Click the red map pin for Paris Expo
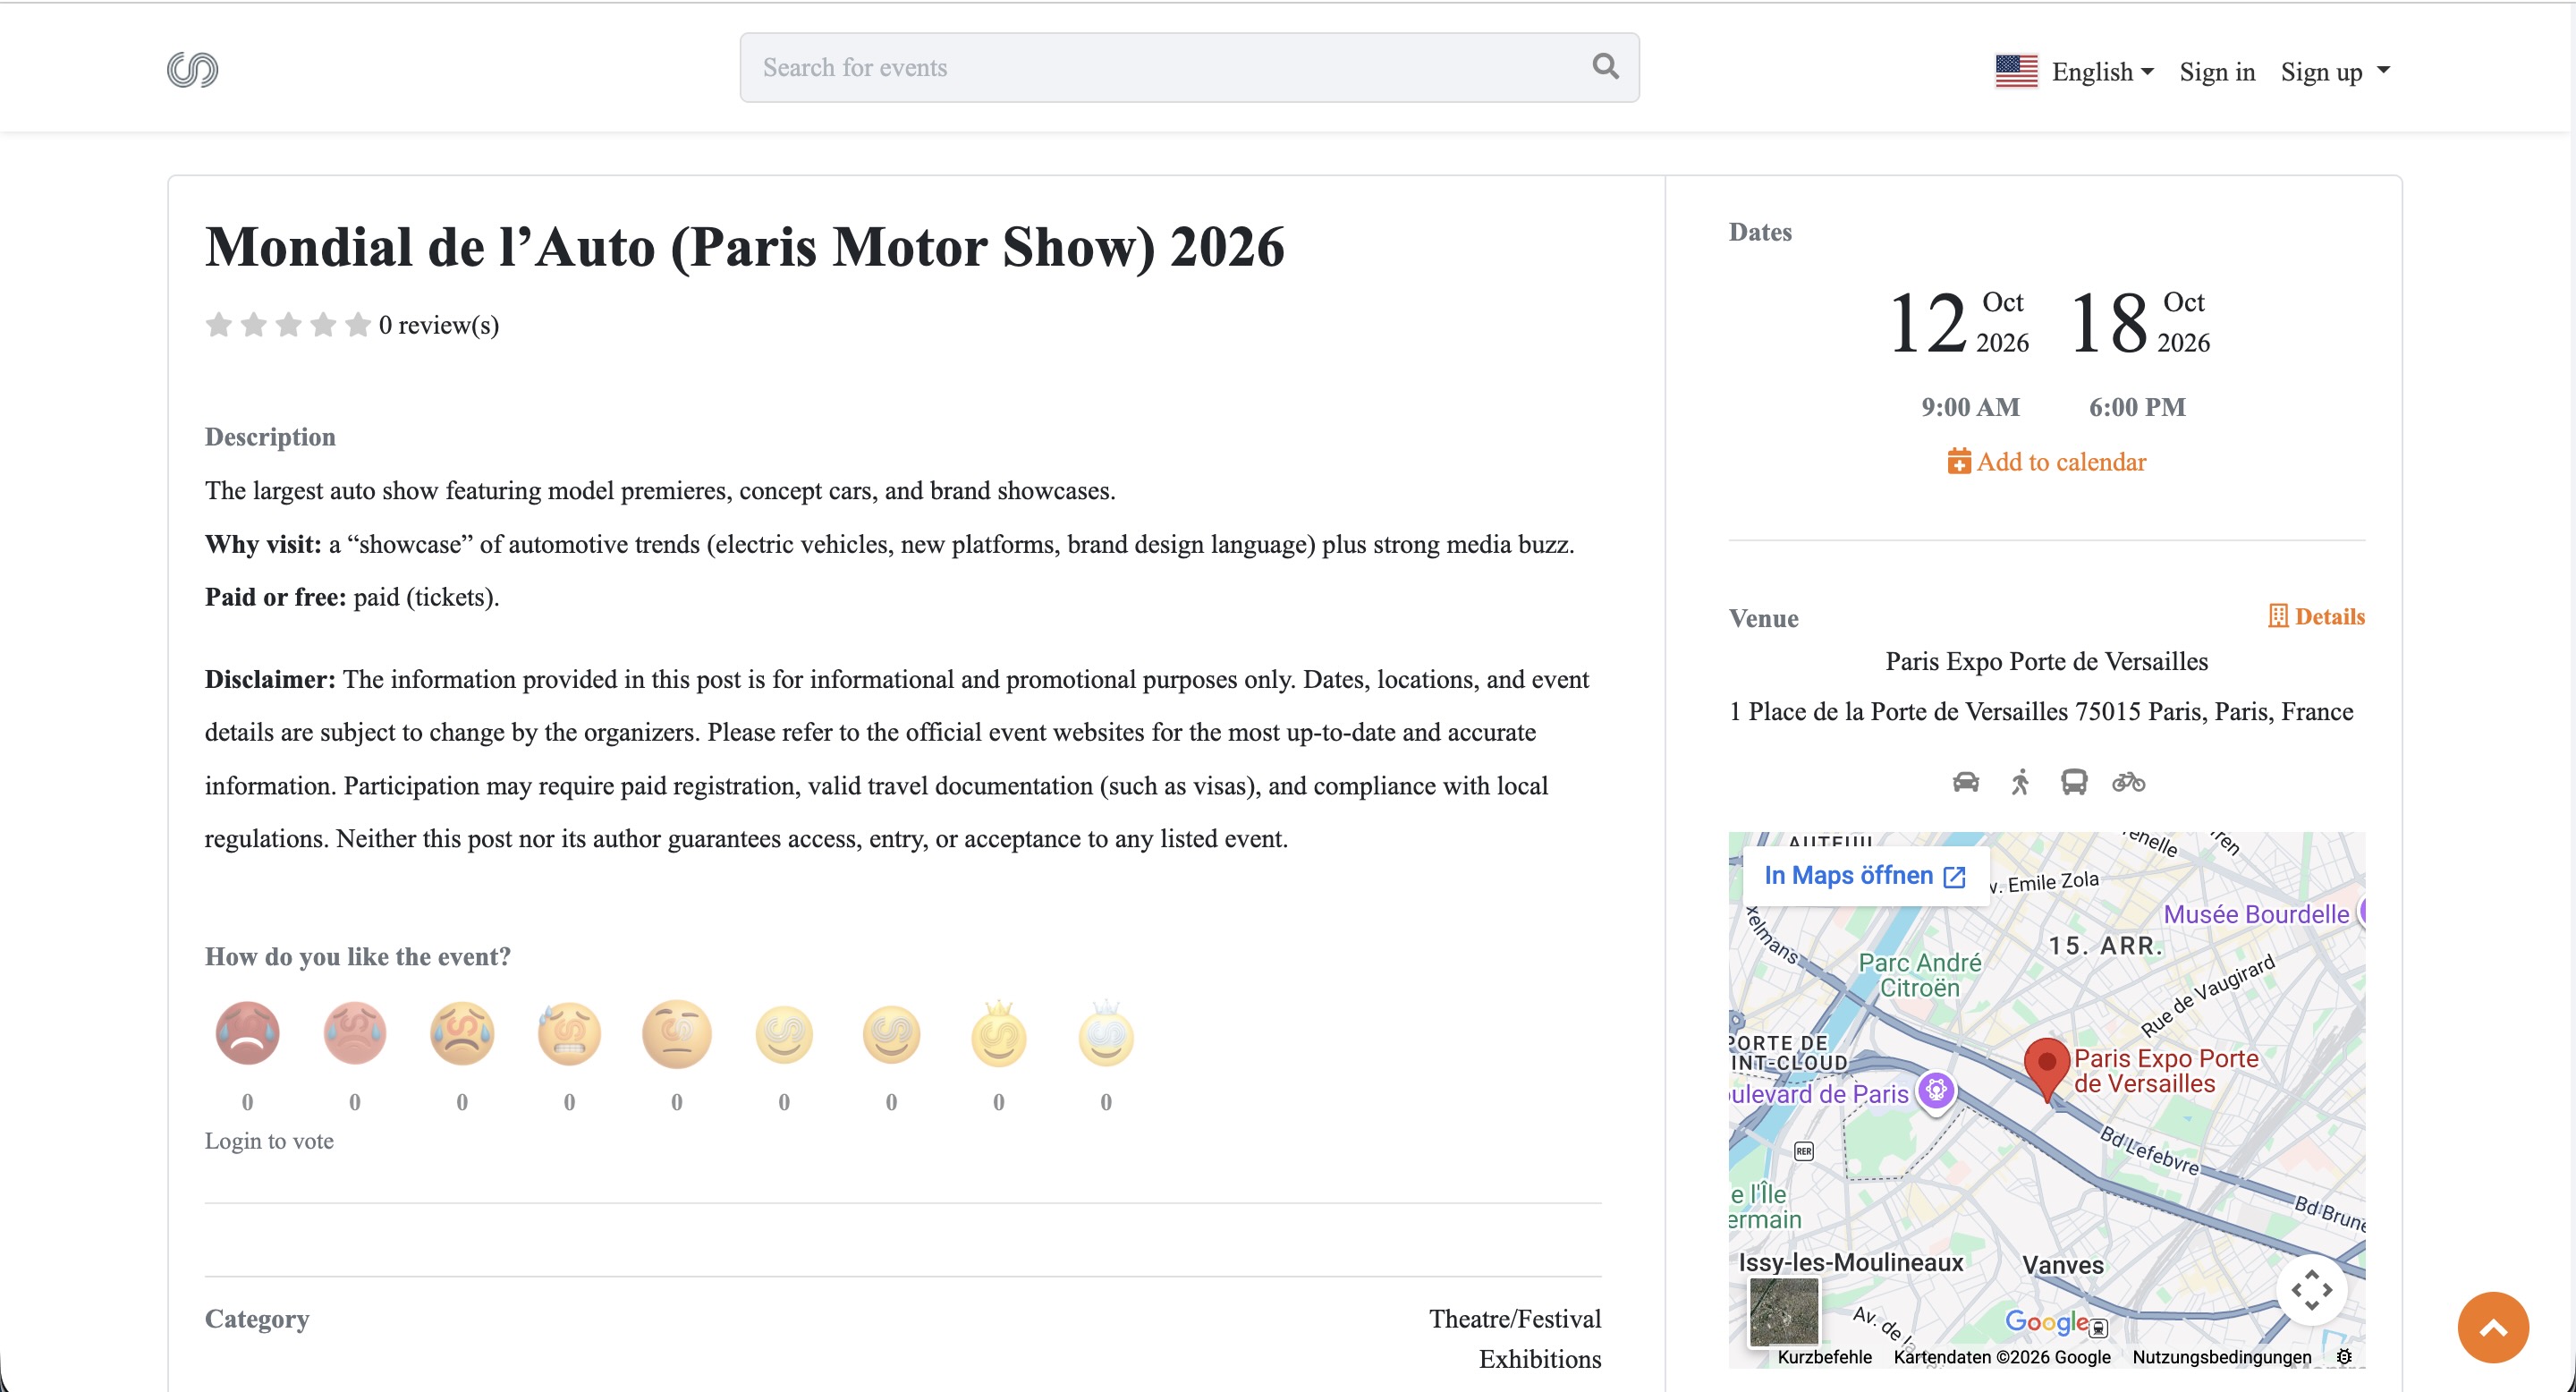Viewport: 2576px width, 1392px height. tap(2046, 1069)
